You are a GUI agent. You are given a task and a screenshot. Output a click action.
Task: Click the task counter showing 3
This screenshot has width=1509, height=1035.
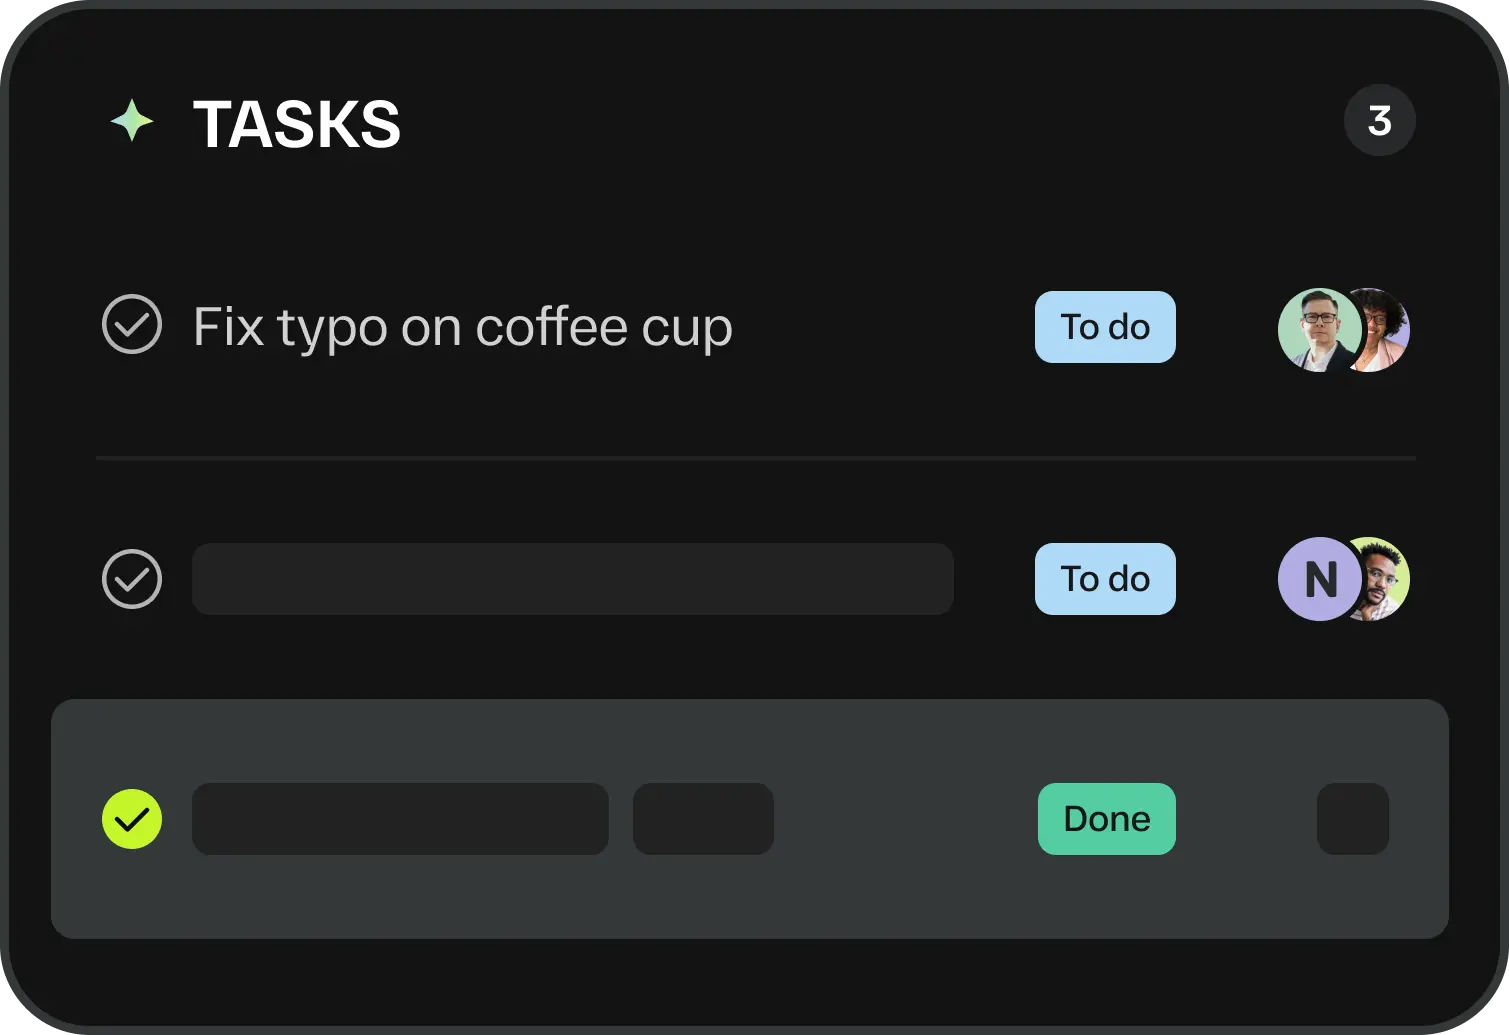1380,120
